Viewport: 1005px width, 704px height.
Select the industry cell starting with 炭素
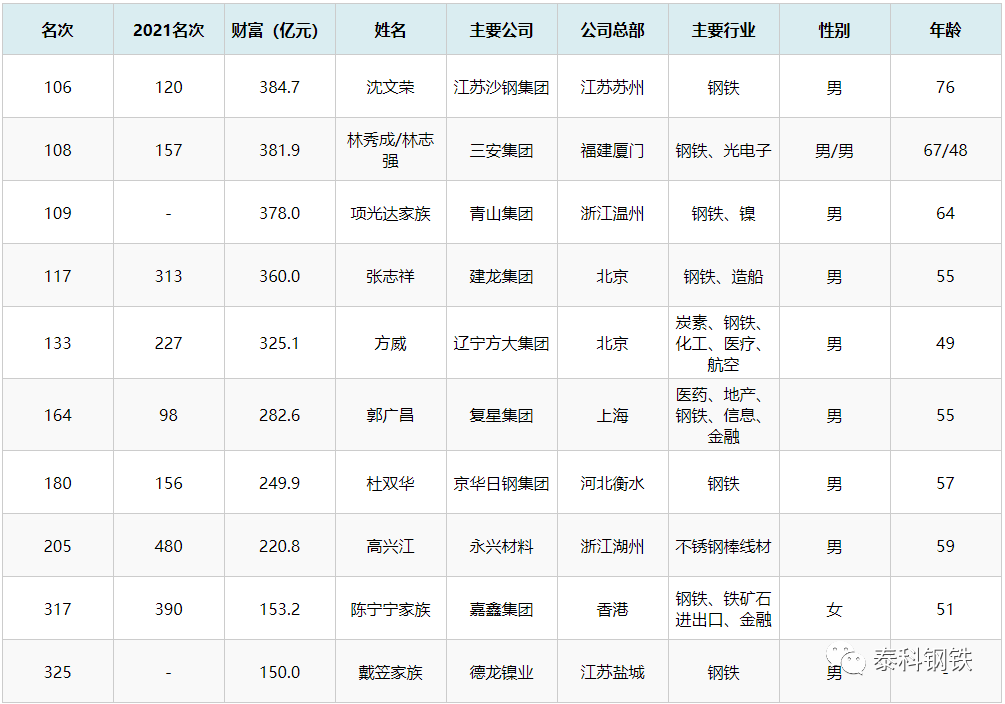click(x=723, y=344)
